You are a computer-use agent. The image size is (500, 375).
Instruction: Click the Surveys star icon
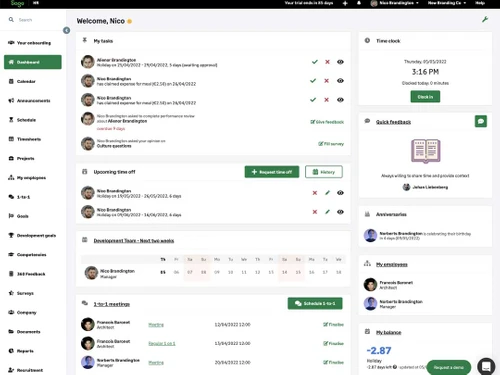(x=11, y=293)
